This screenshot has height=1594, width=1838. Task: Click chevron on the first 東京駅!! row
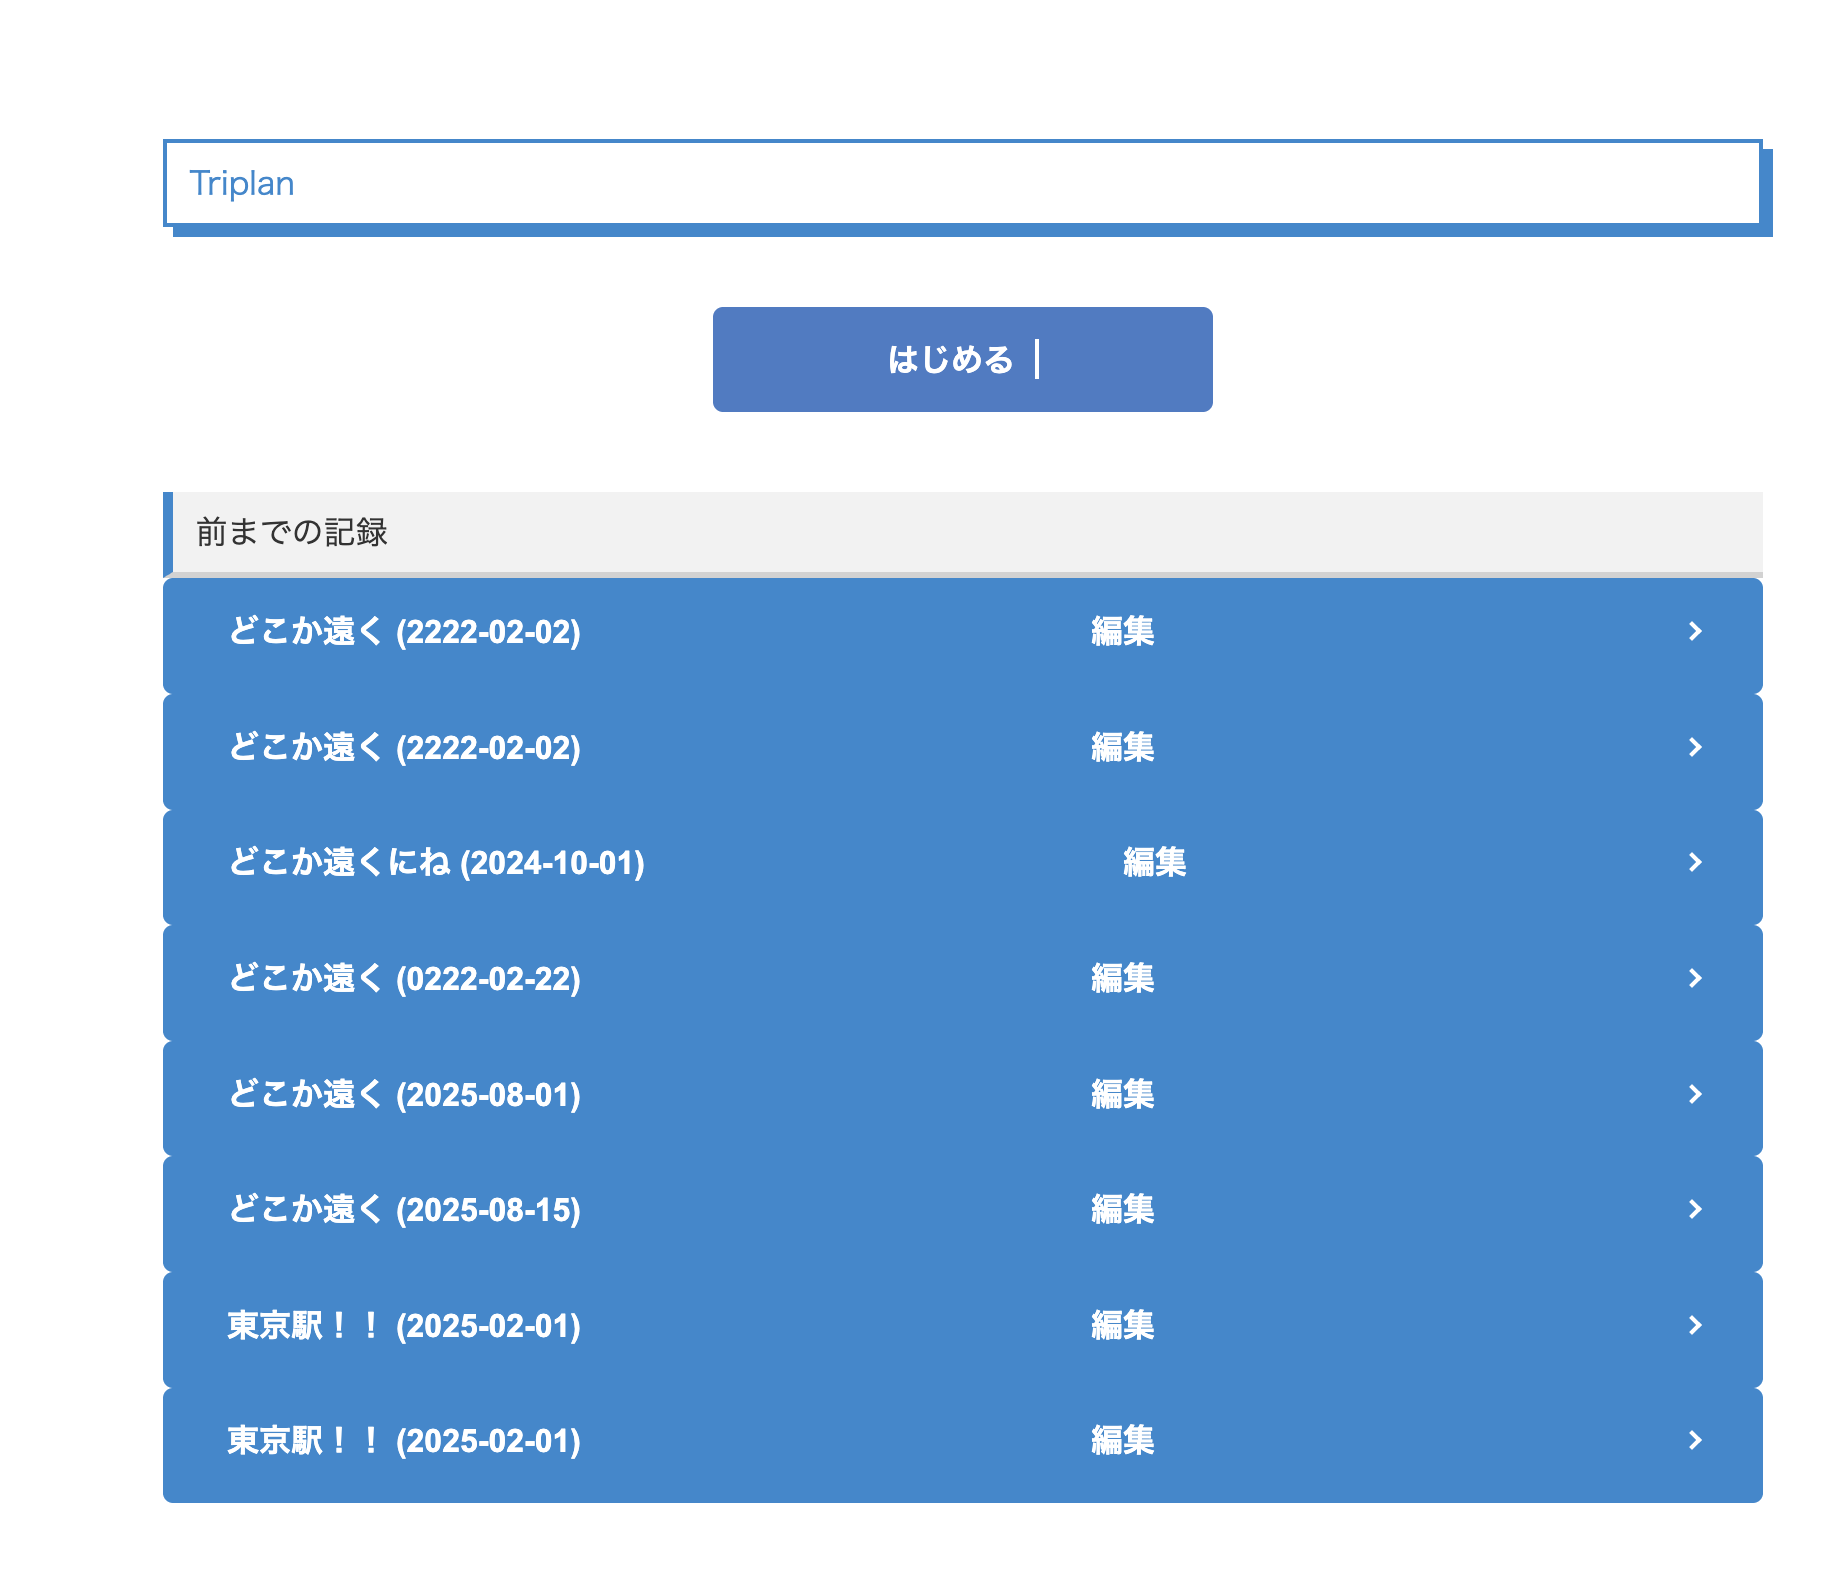click(1694, 1325)
